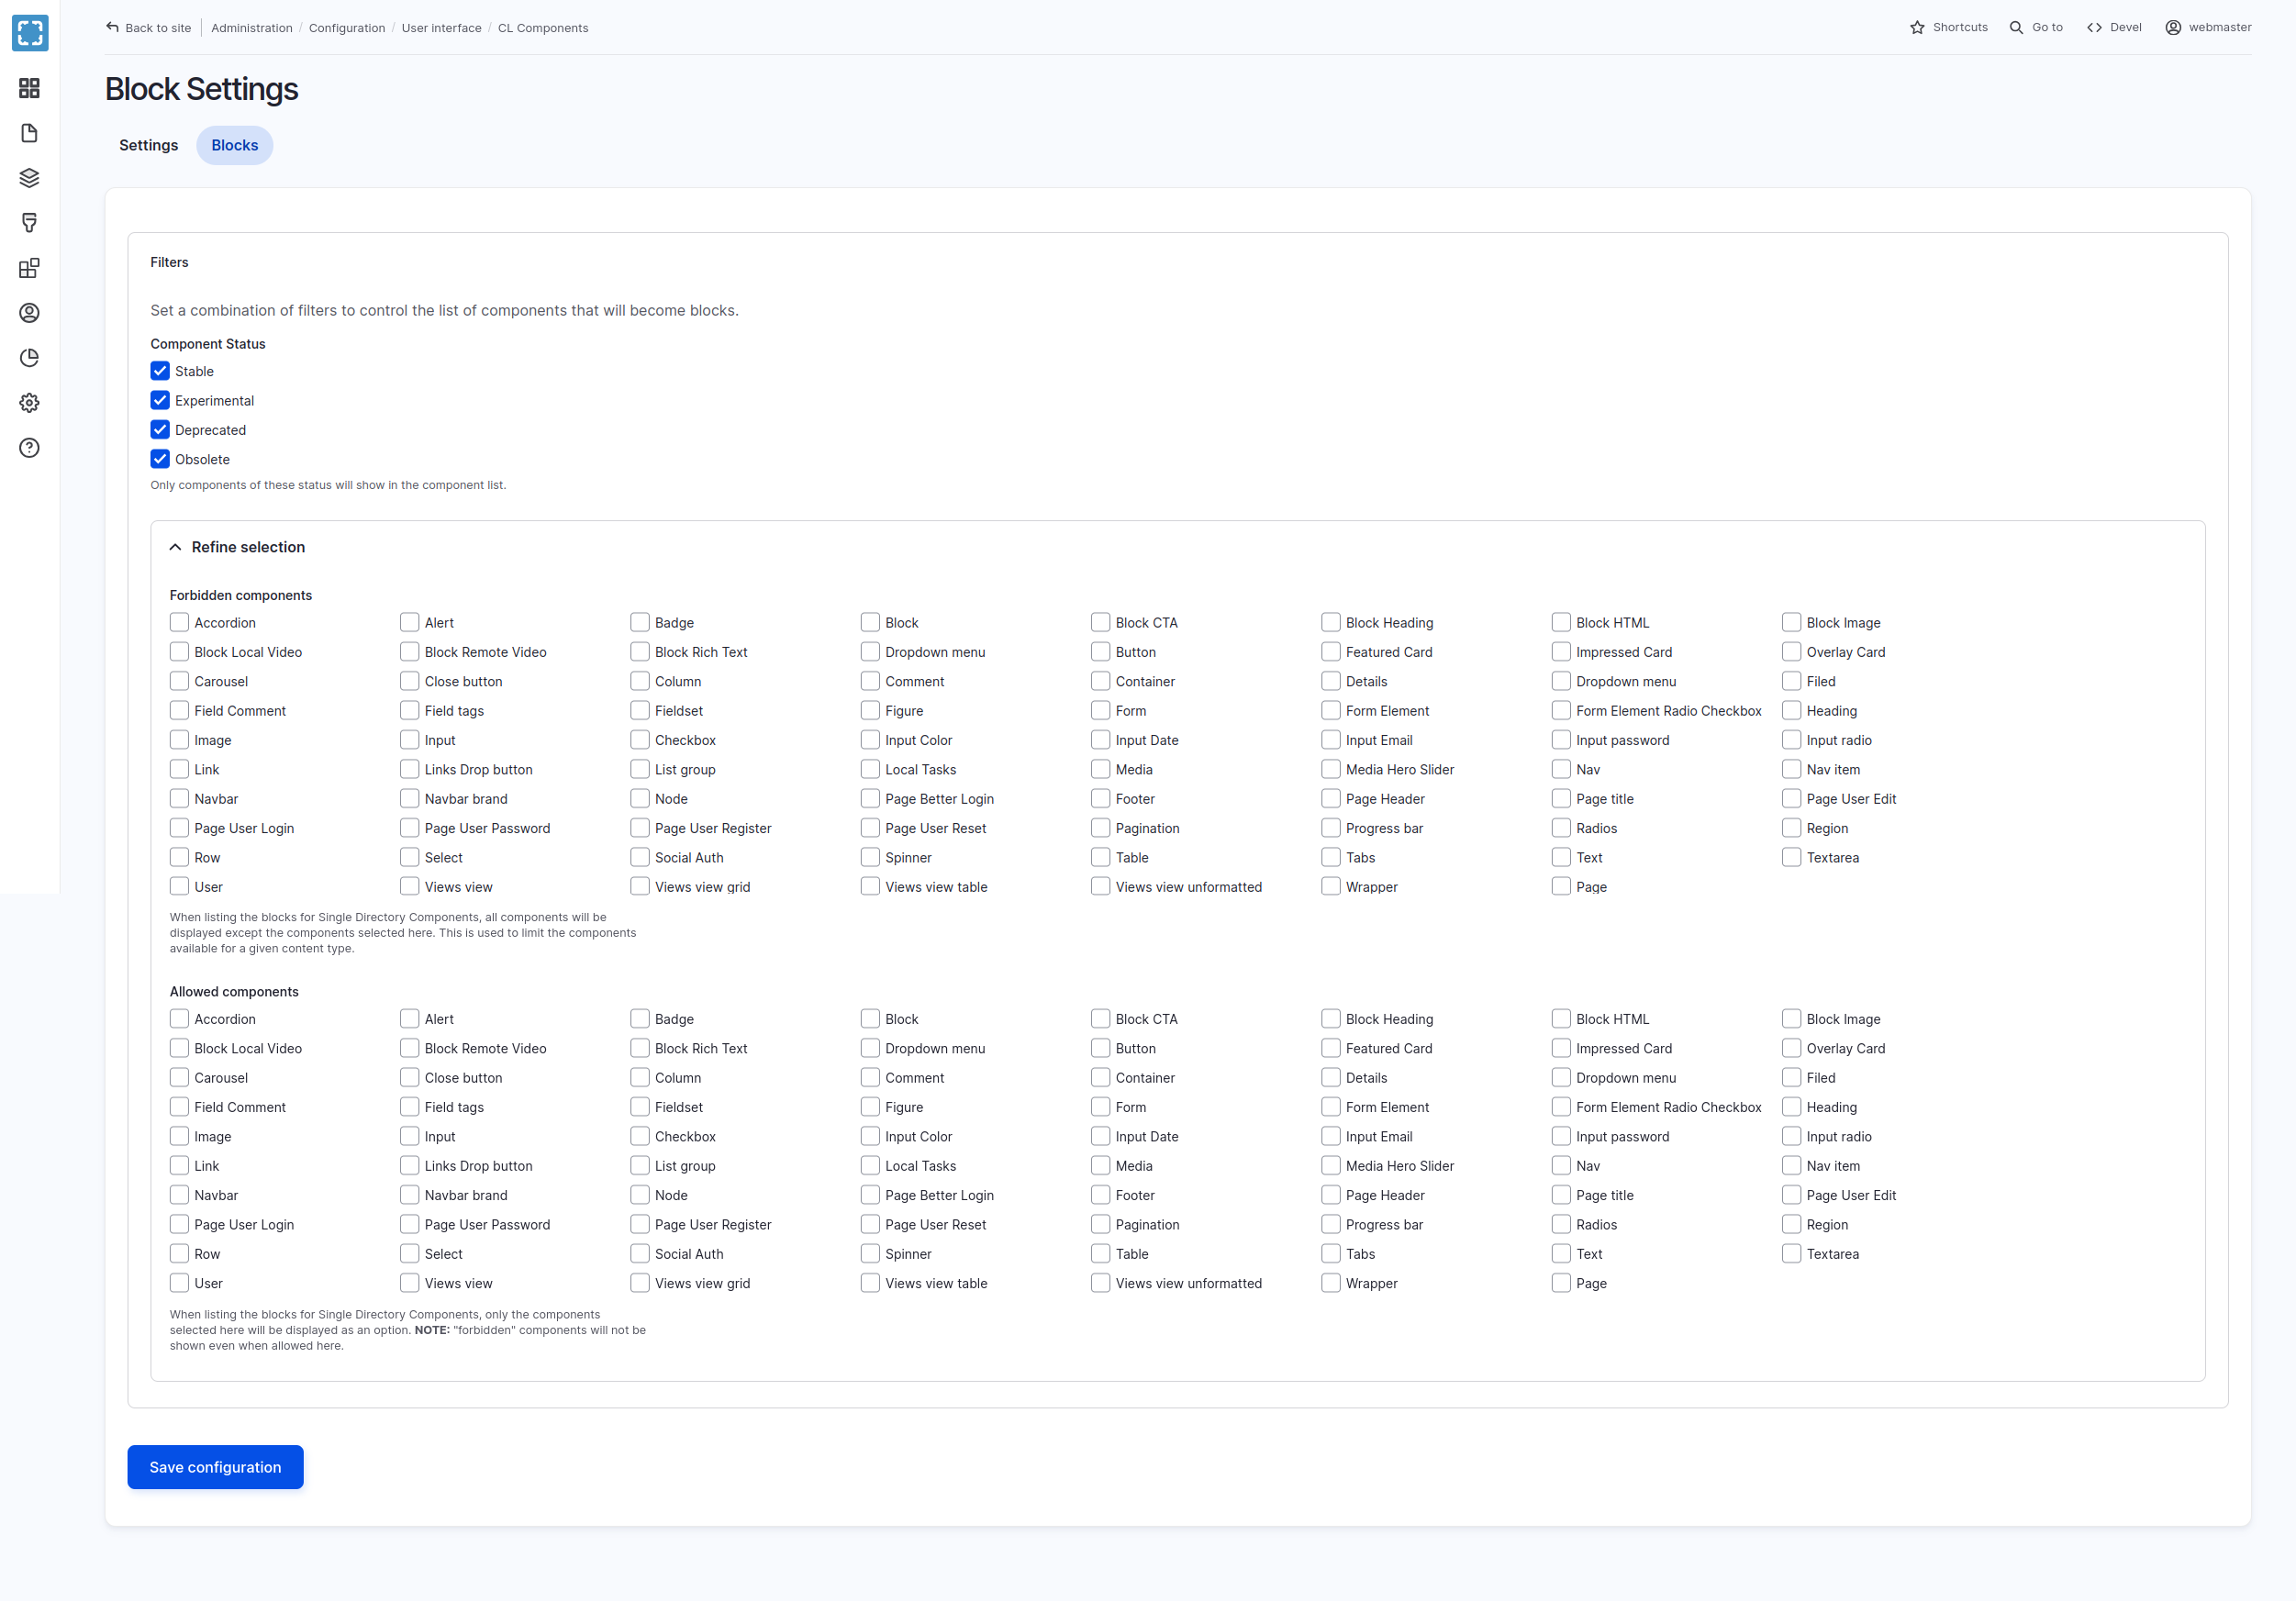This screenshot has width=2296, height=1602.
Task: Uncheck the Obsolete status checkbox
Action: [160, 459]
